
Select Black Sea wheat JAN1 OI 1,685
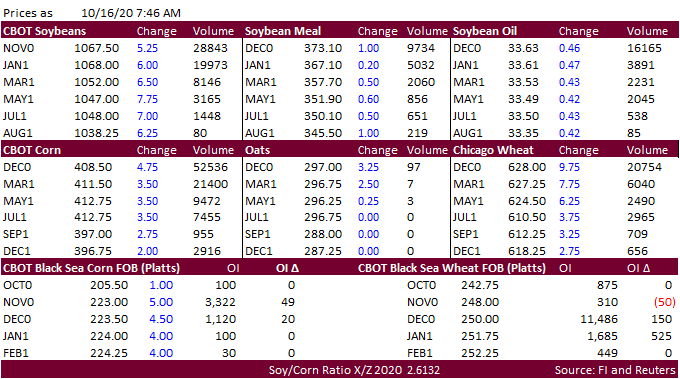pyautogui.click(x=602, y=336)
